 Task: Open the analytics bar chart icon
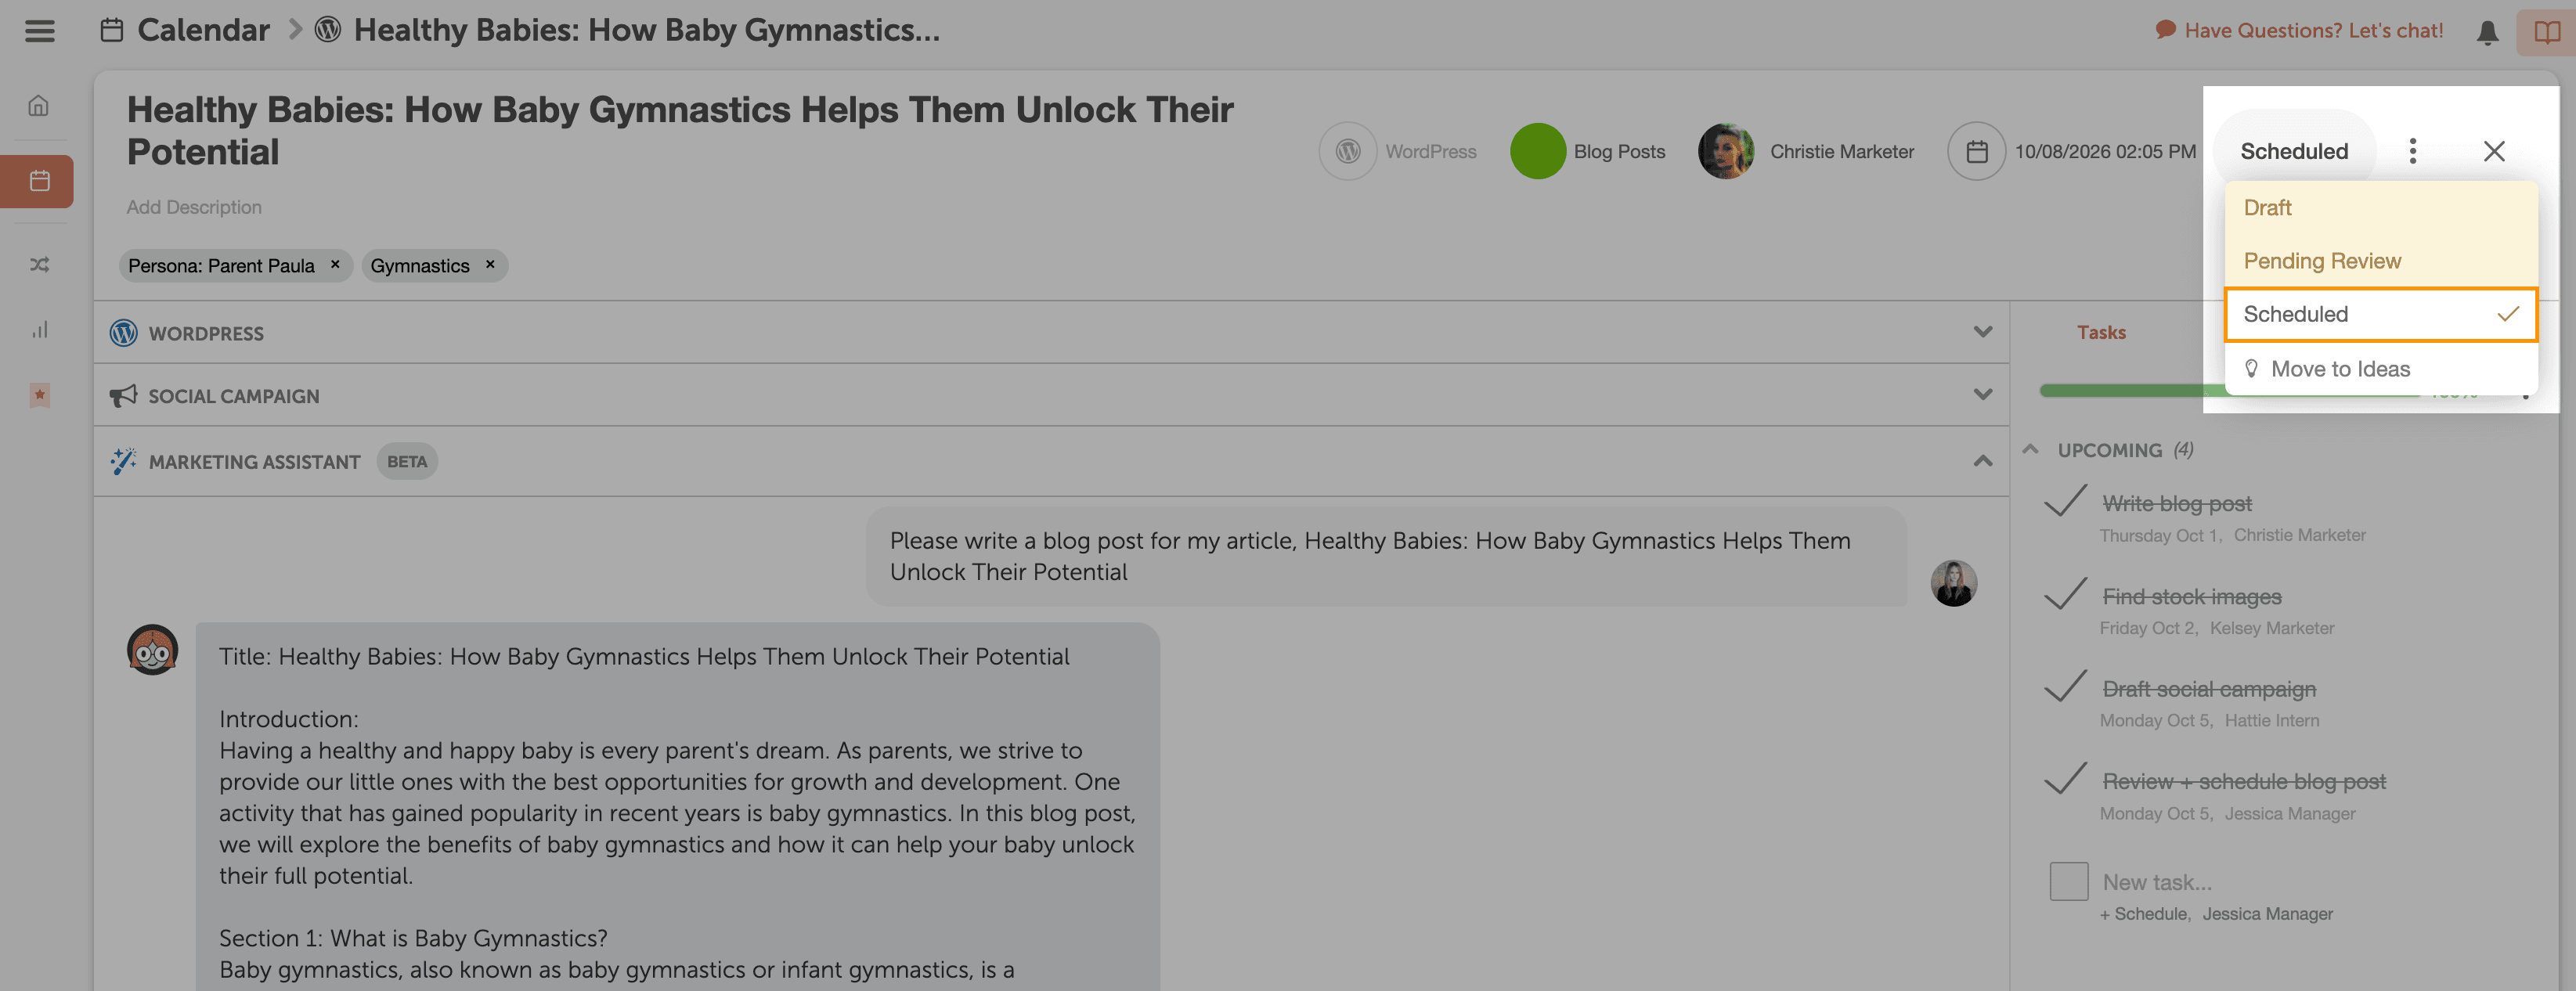point(39,330)
